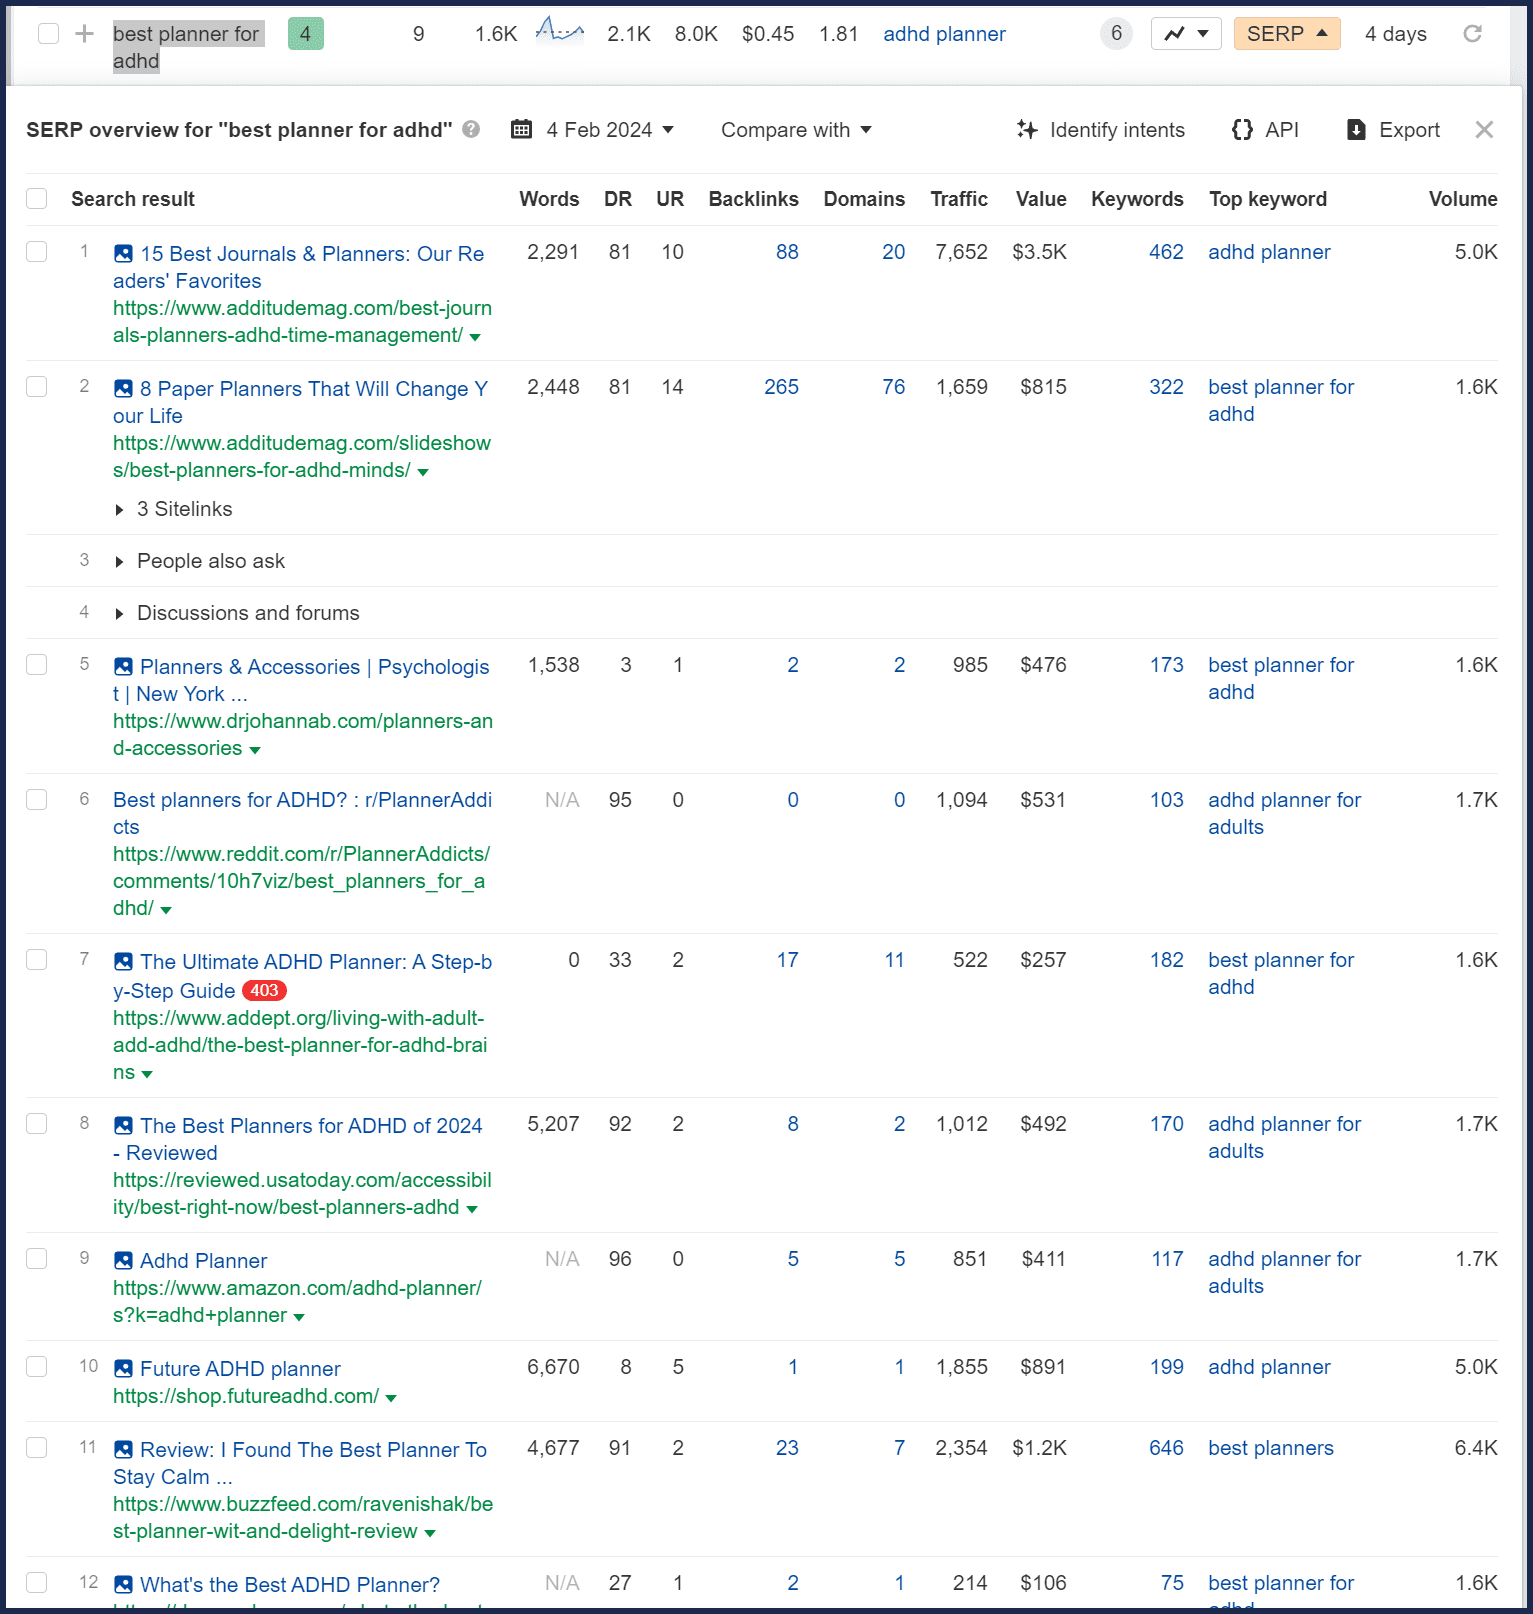The image size is (1533, 1614).
Task: Click thumbnail icon of Adhd Planner Amazon result
Action: pos(123,1261)
